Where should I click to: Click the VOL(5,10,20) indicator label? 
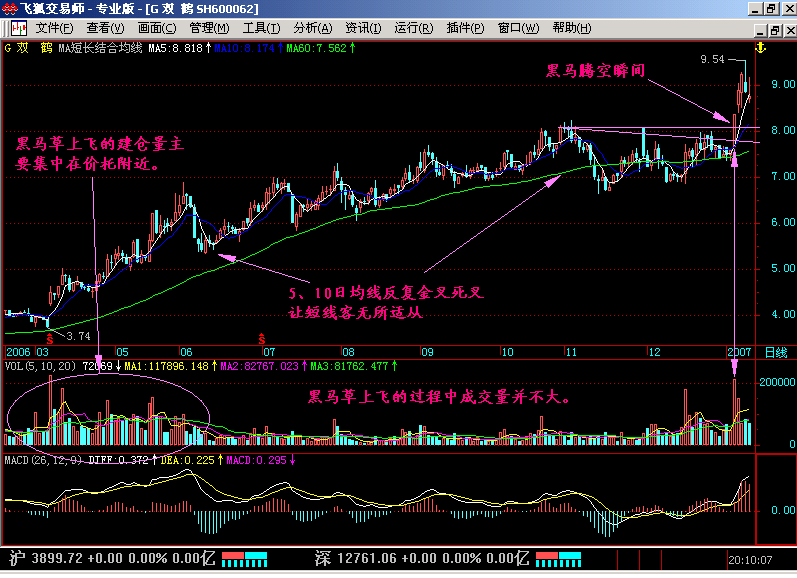pyautogui.click(x=38, y=366)
